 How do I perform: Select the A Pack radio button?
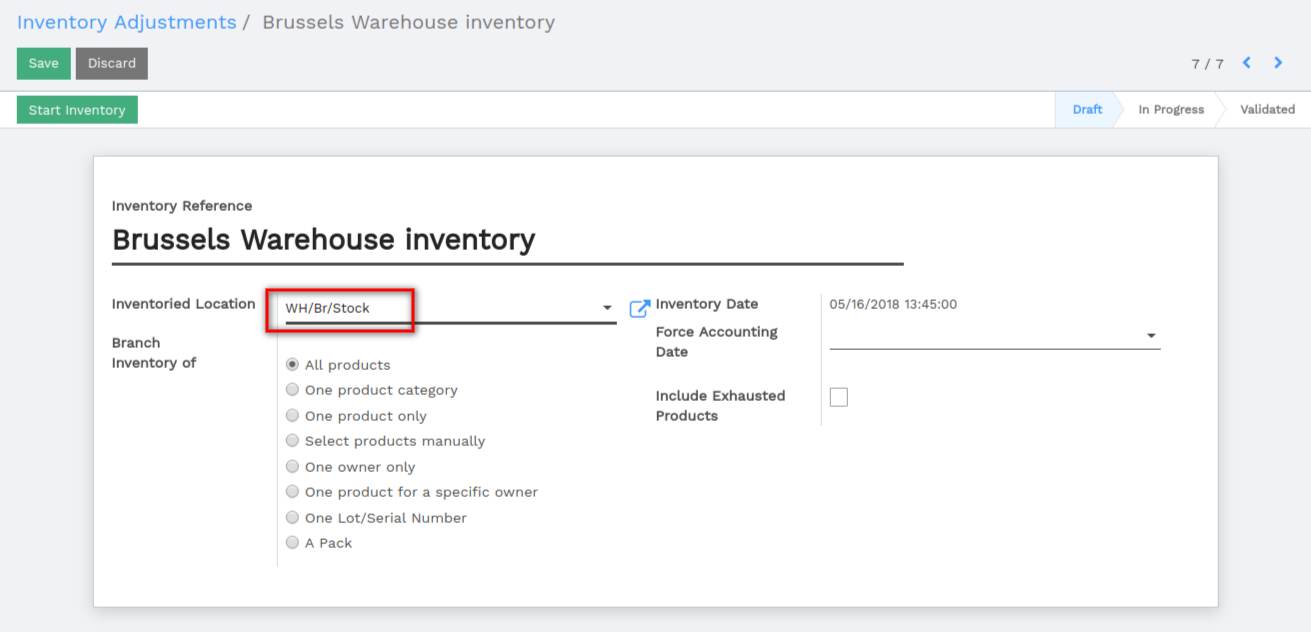pos(292,543)
